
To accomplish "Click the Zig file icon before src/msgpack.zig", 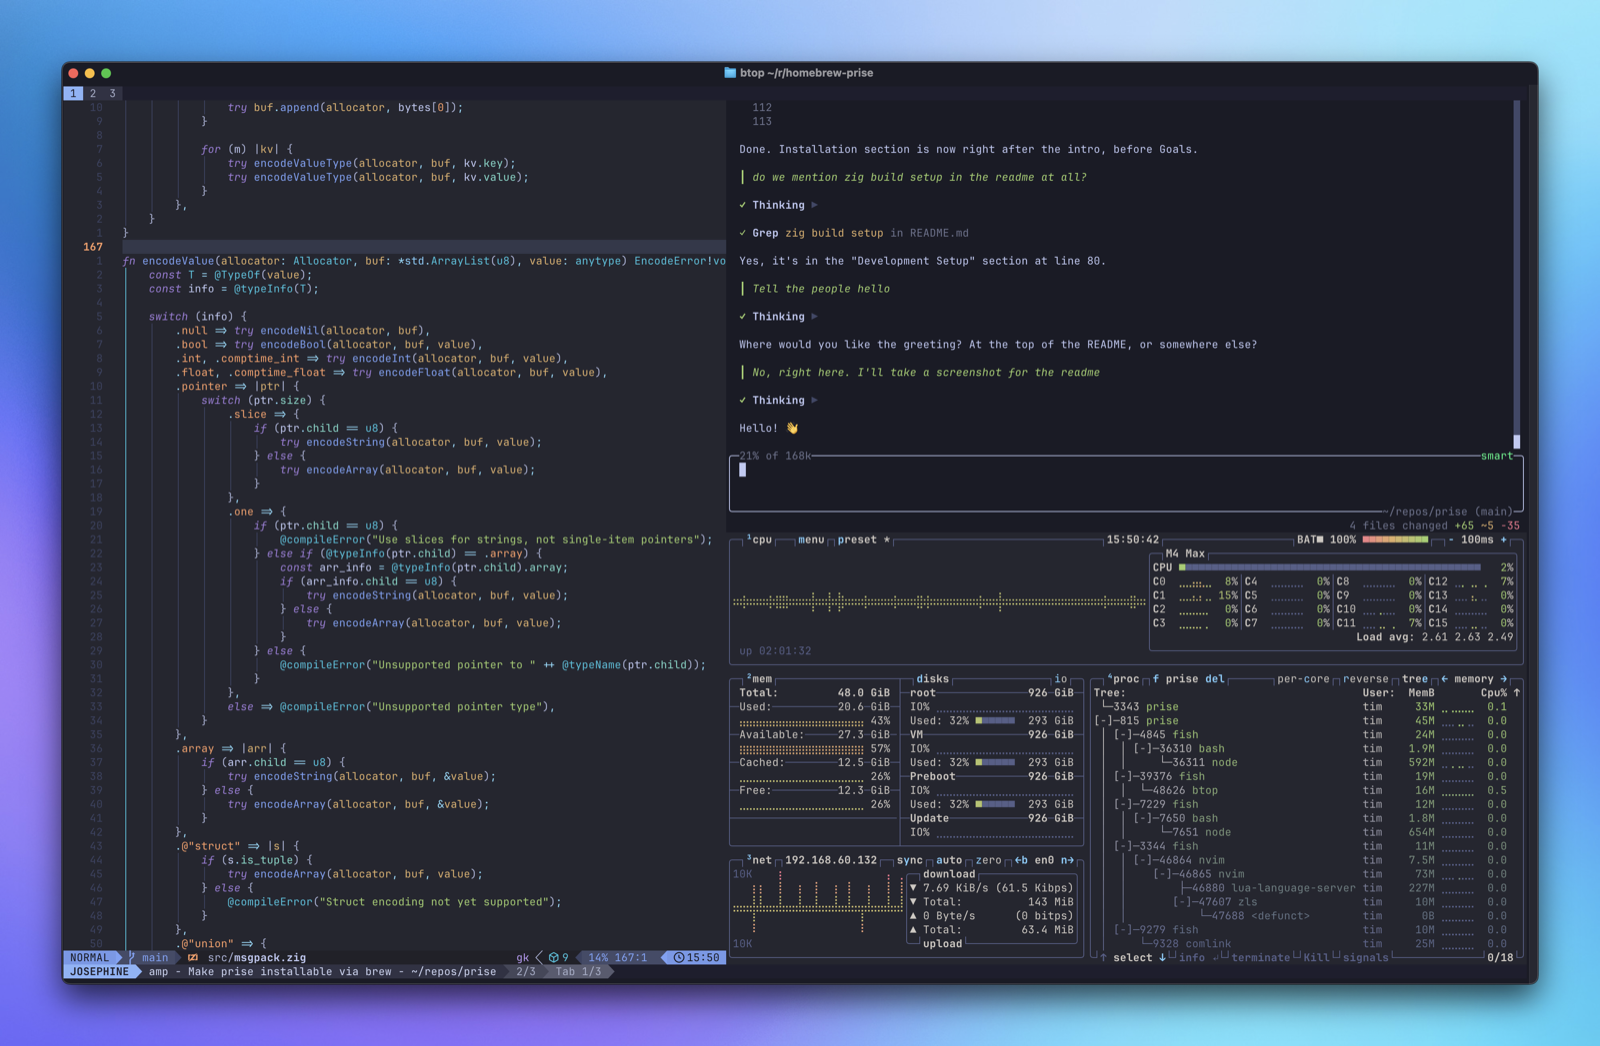I will click(193, 958).
